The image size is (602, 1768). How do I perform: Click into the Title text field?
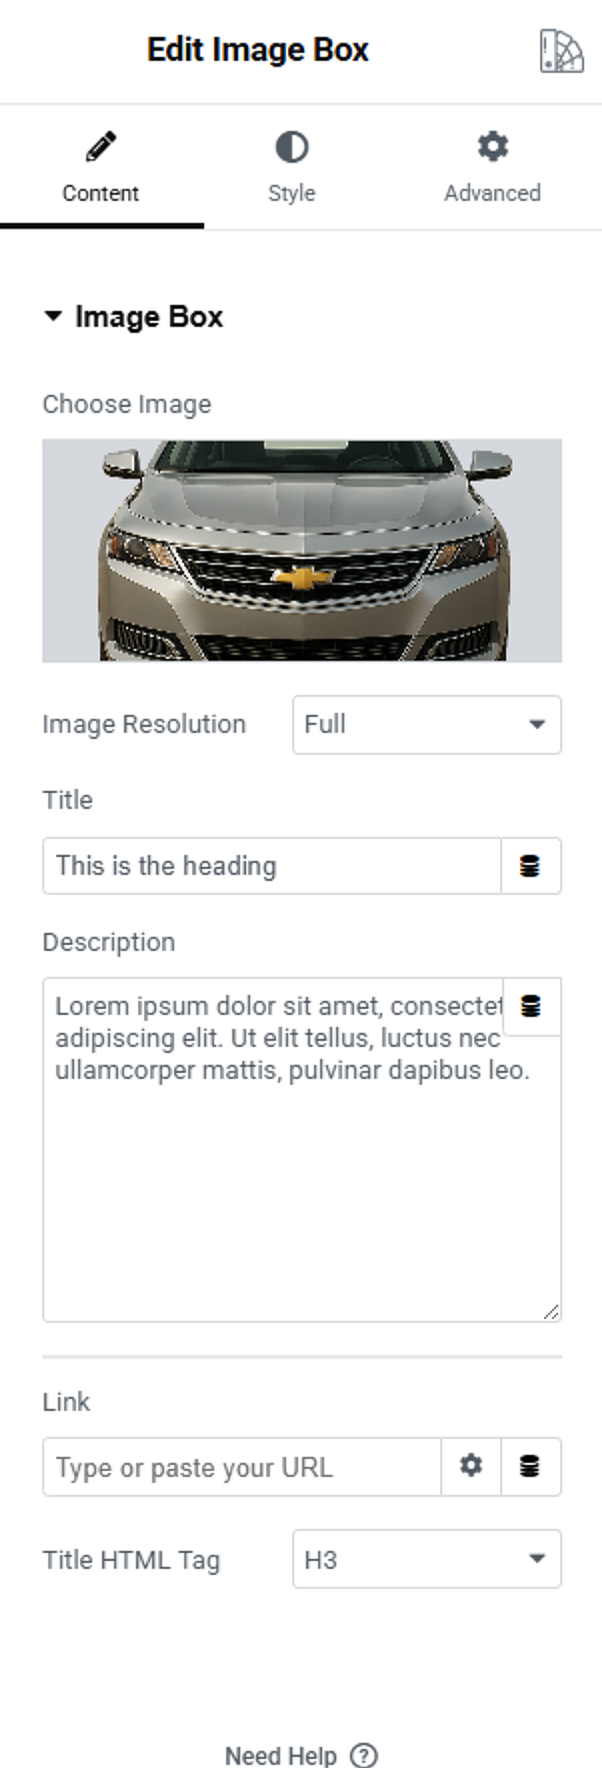pyautogui.click(x=271, y=866)
